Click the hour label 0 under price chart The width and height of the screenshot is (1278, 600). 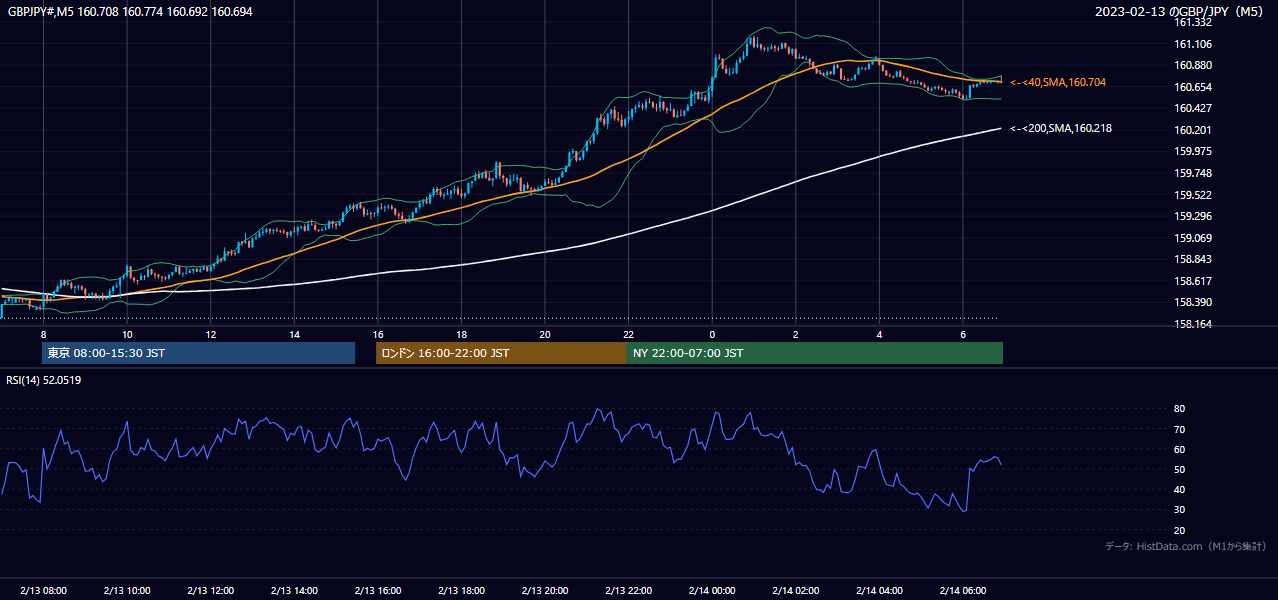click(712, 334)
